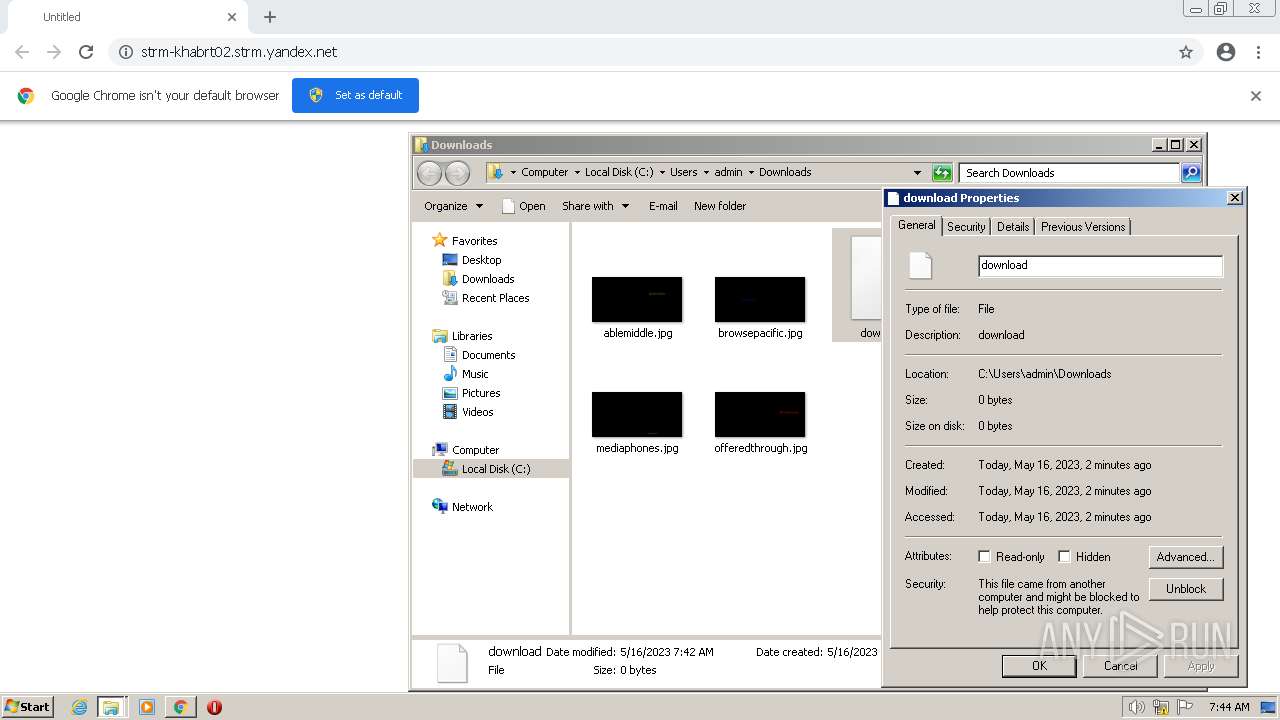
Task: Go forward in Downloads explorer window
Action: (457, 173)
